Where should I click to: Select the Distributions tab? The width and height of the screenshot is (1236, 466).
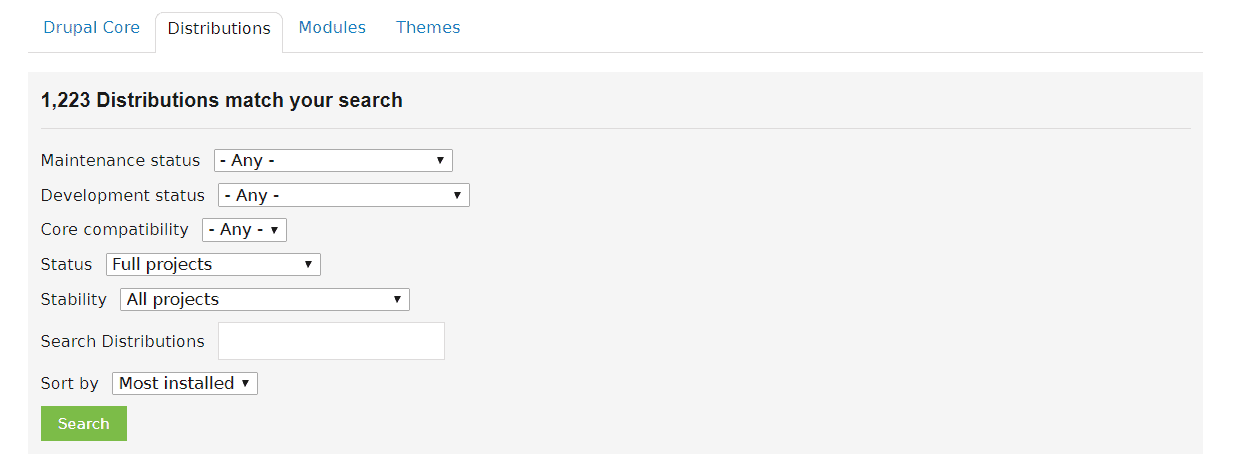(219, 29)
